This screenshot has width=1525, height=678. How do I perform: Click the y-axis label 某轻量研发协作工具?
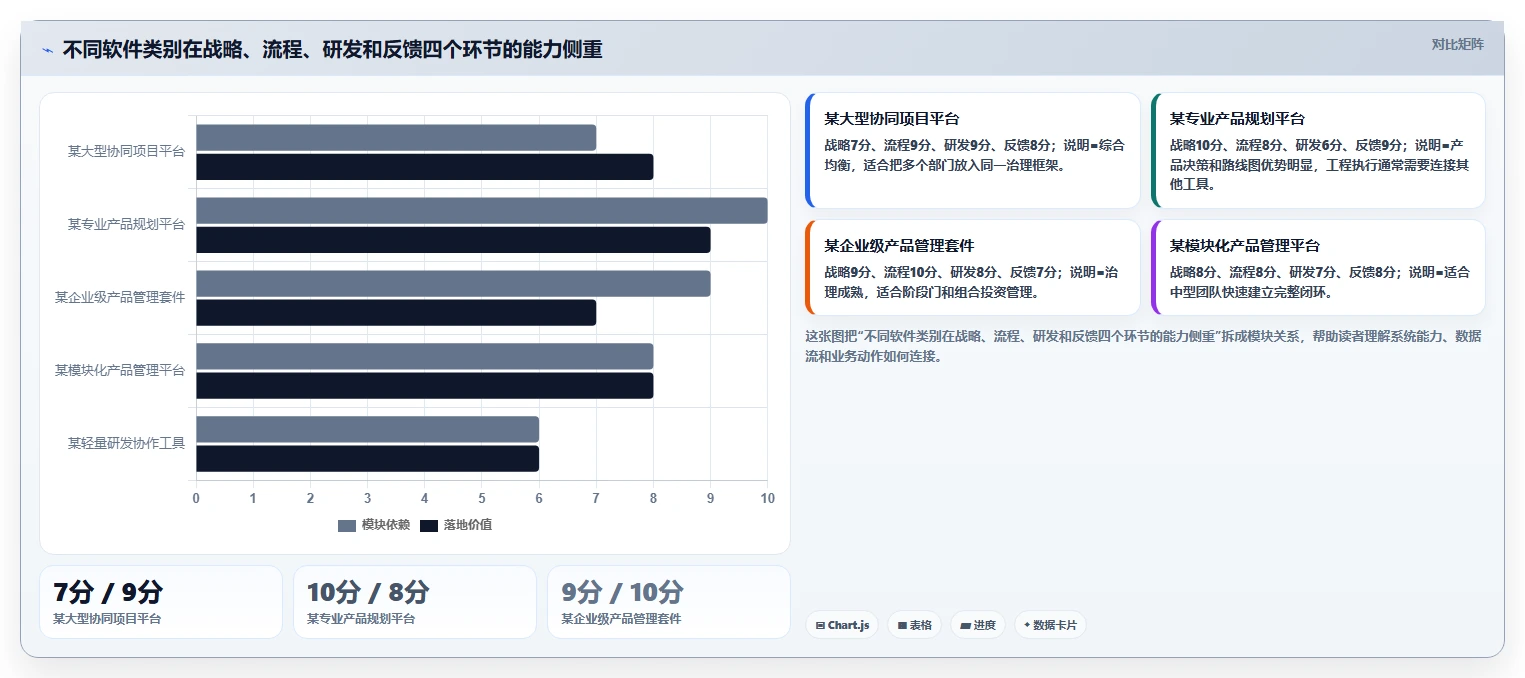(x=126, y=444)
